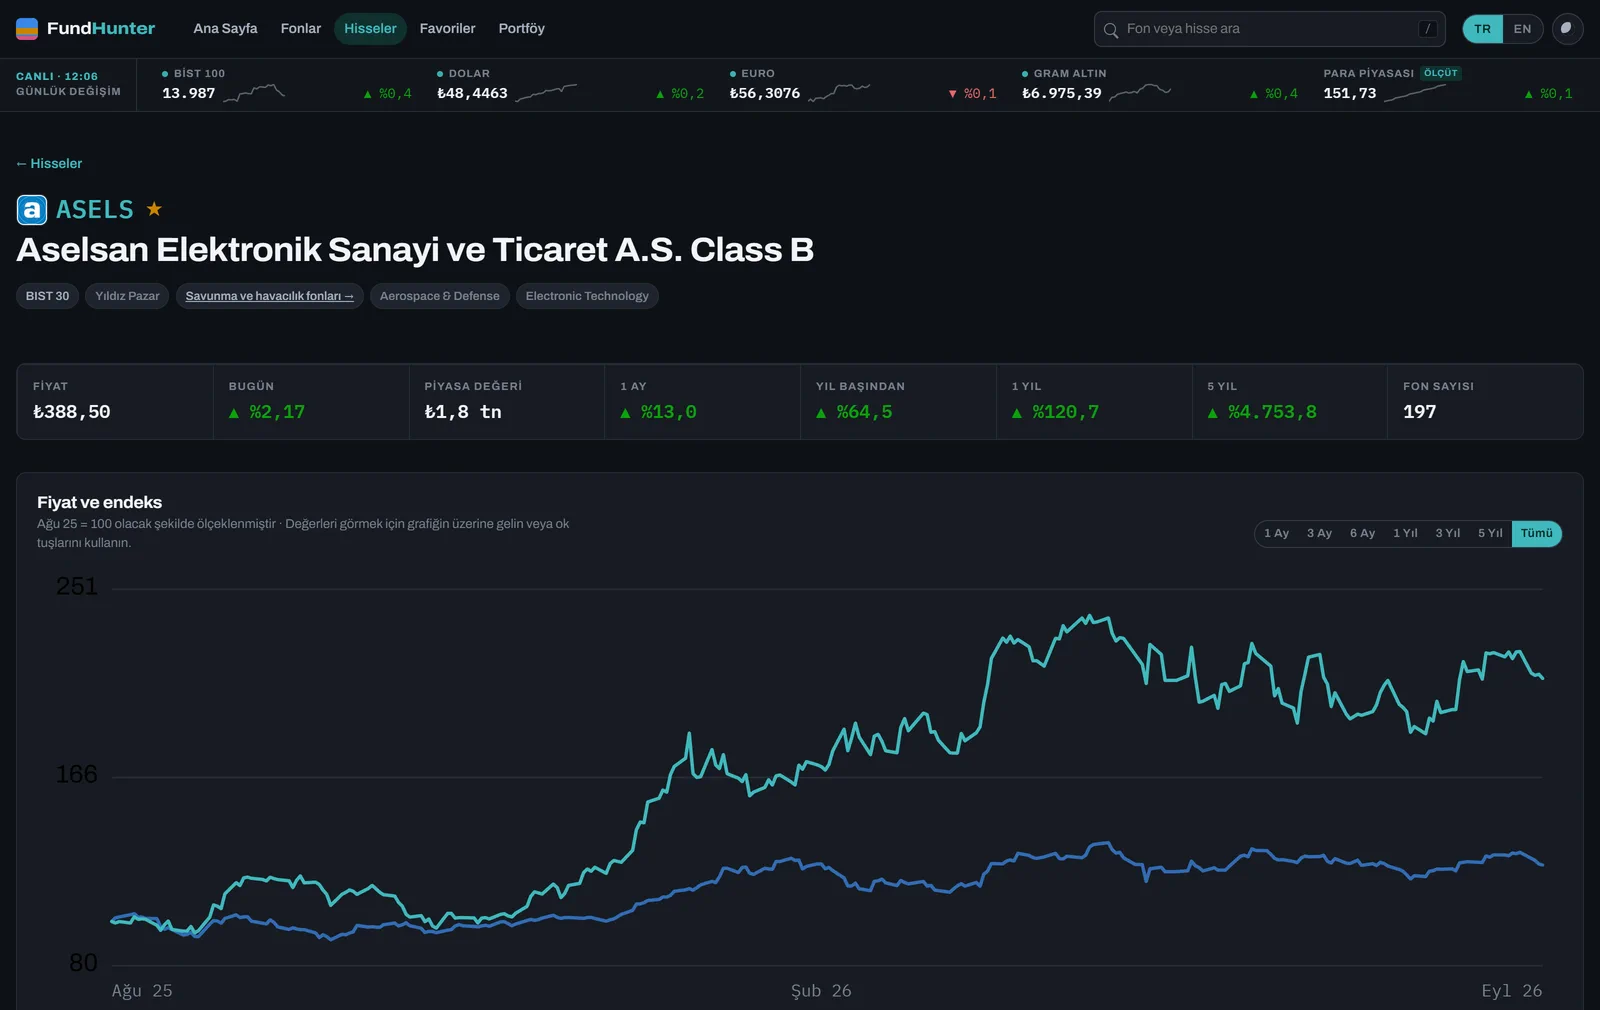
Task: Select the Hisseler nav tab
Action: pos(370,29)
